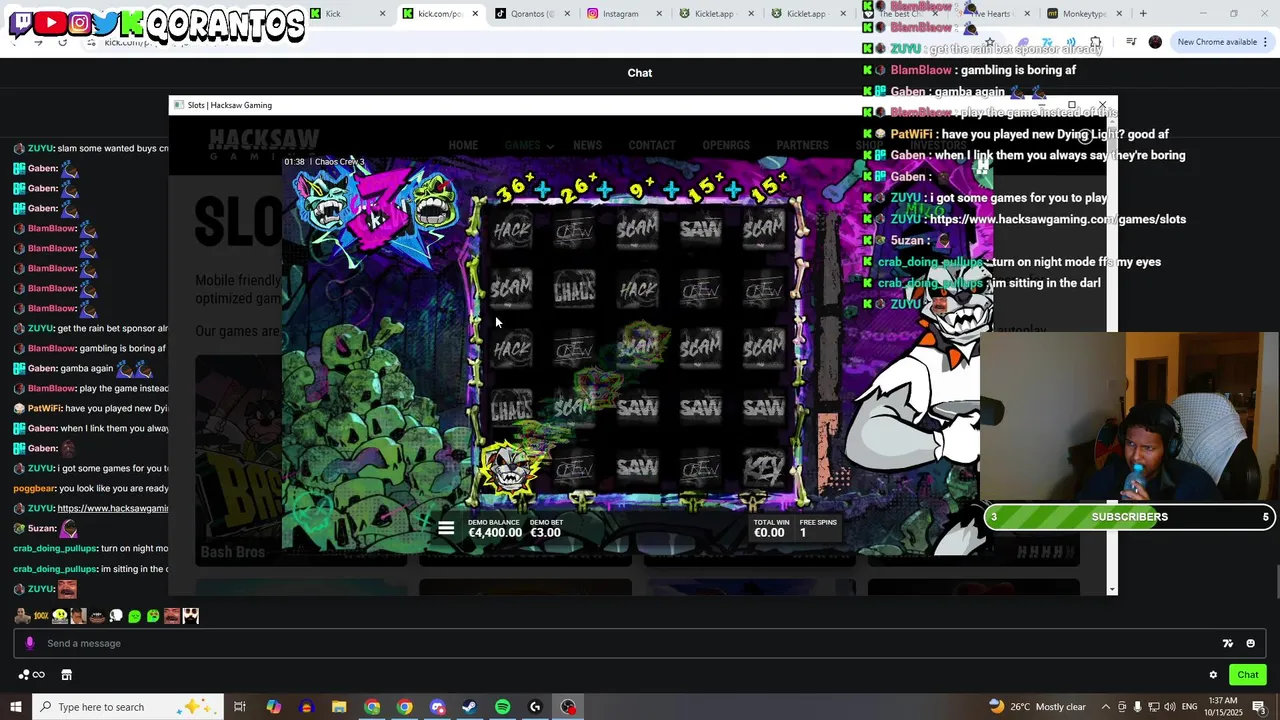The image size is (1280, 720).
Task: Open Steam from the taskbar
Action: (469, 707)
